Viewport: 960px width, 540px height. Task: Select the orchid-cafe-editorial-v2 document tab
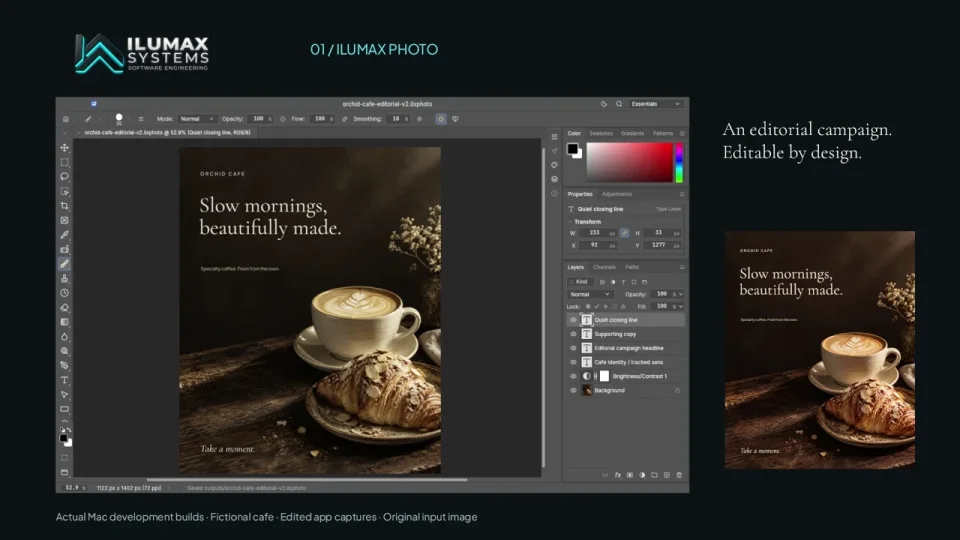click(167, 133)
